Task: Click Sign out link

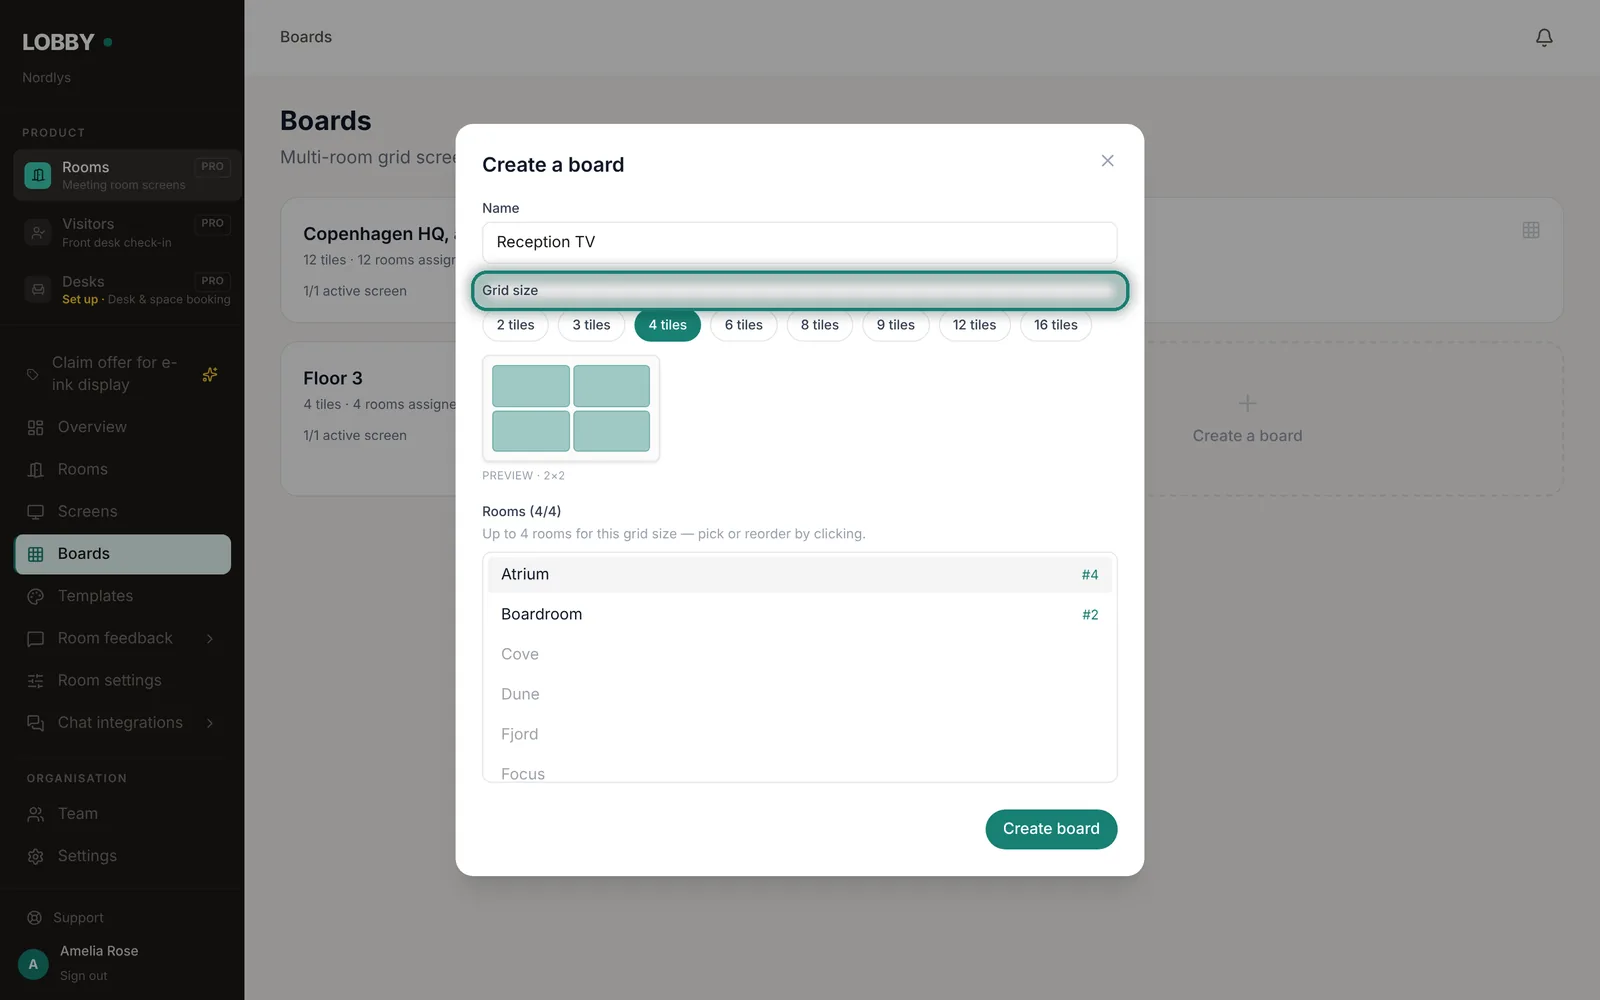Action: [x=83, y=976]
